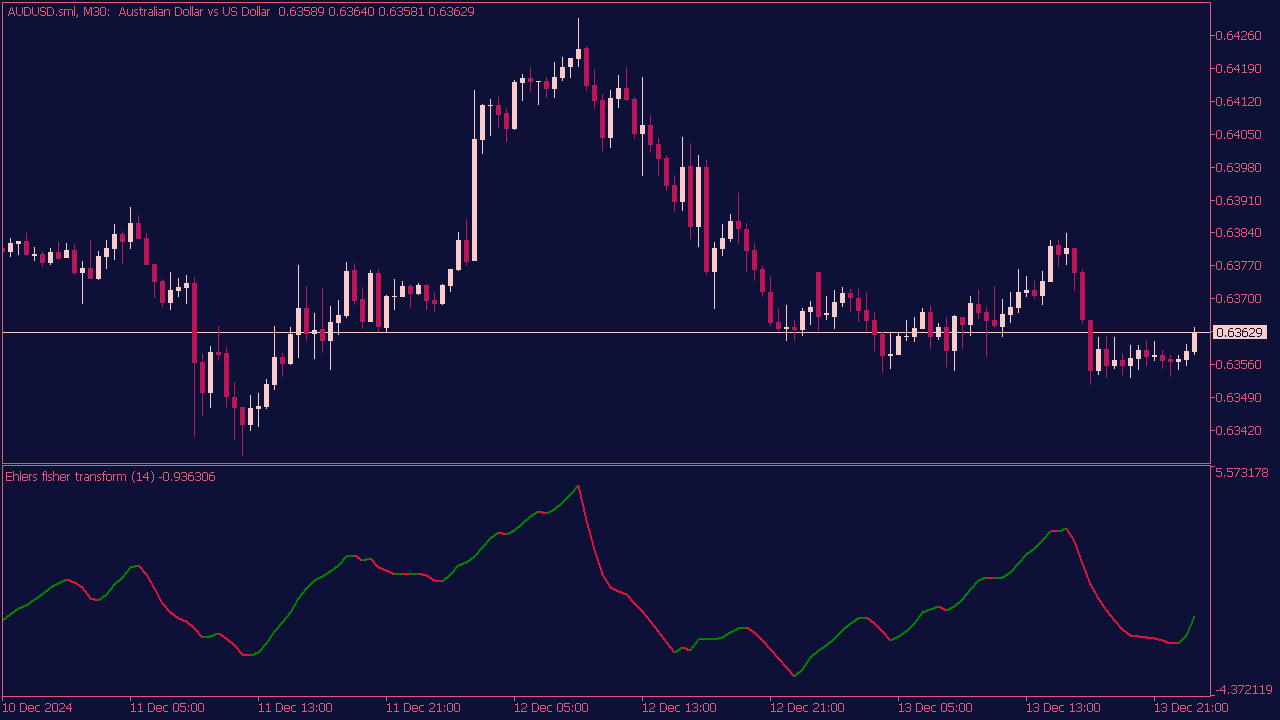Click the 0.63420 price axis label
Viewport: 1280px width, 720px height.
pyautogui.click(x=1237, y=431)
